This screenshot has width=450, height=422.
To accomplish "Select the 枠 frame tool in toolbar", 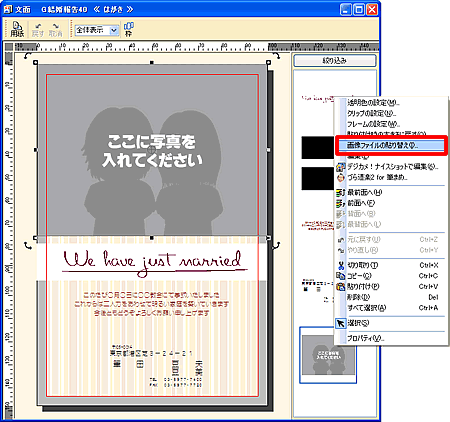I will [129, 29].
